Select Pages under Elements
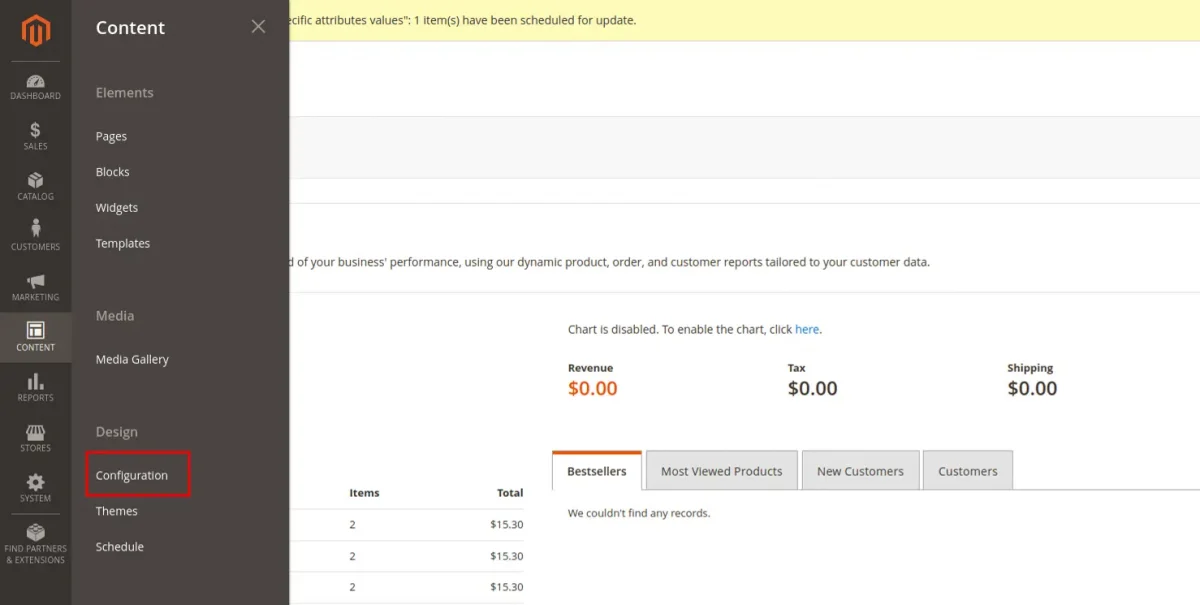 (x=111, y=136)
